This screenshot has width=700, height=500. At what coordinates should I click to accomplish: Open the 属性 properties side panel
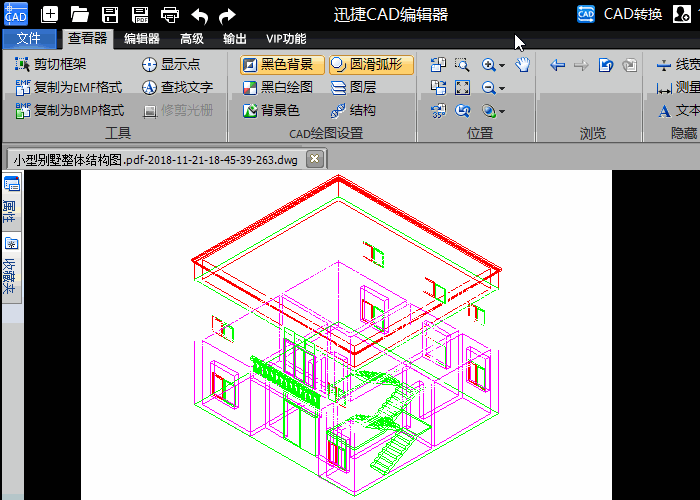[x=11, y=200]
